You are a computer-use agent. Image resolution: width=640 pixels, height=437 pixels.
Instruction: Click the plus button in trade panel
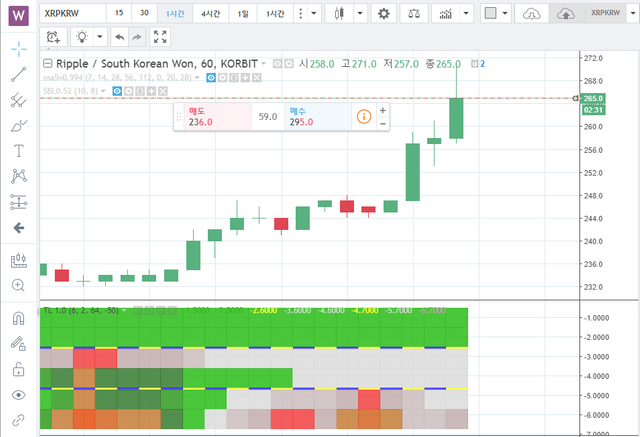tap(383, 110)
